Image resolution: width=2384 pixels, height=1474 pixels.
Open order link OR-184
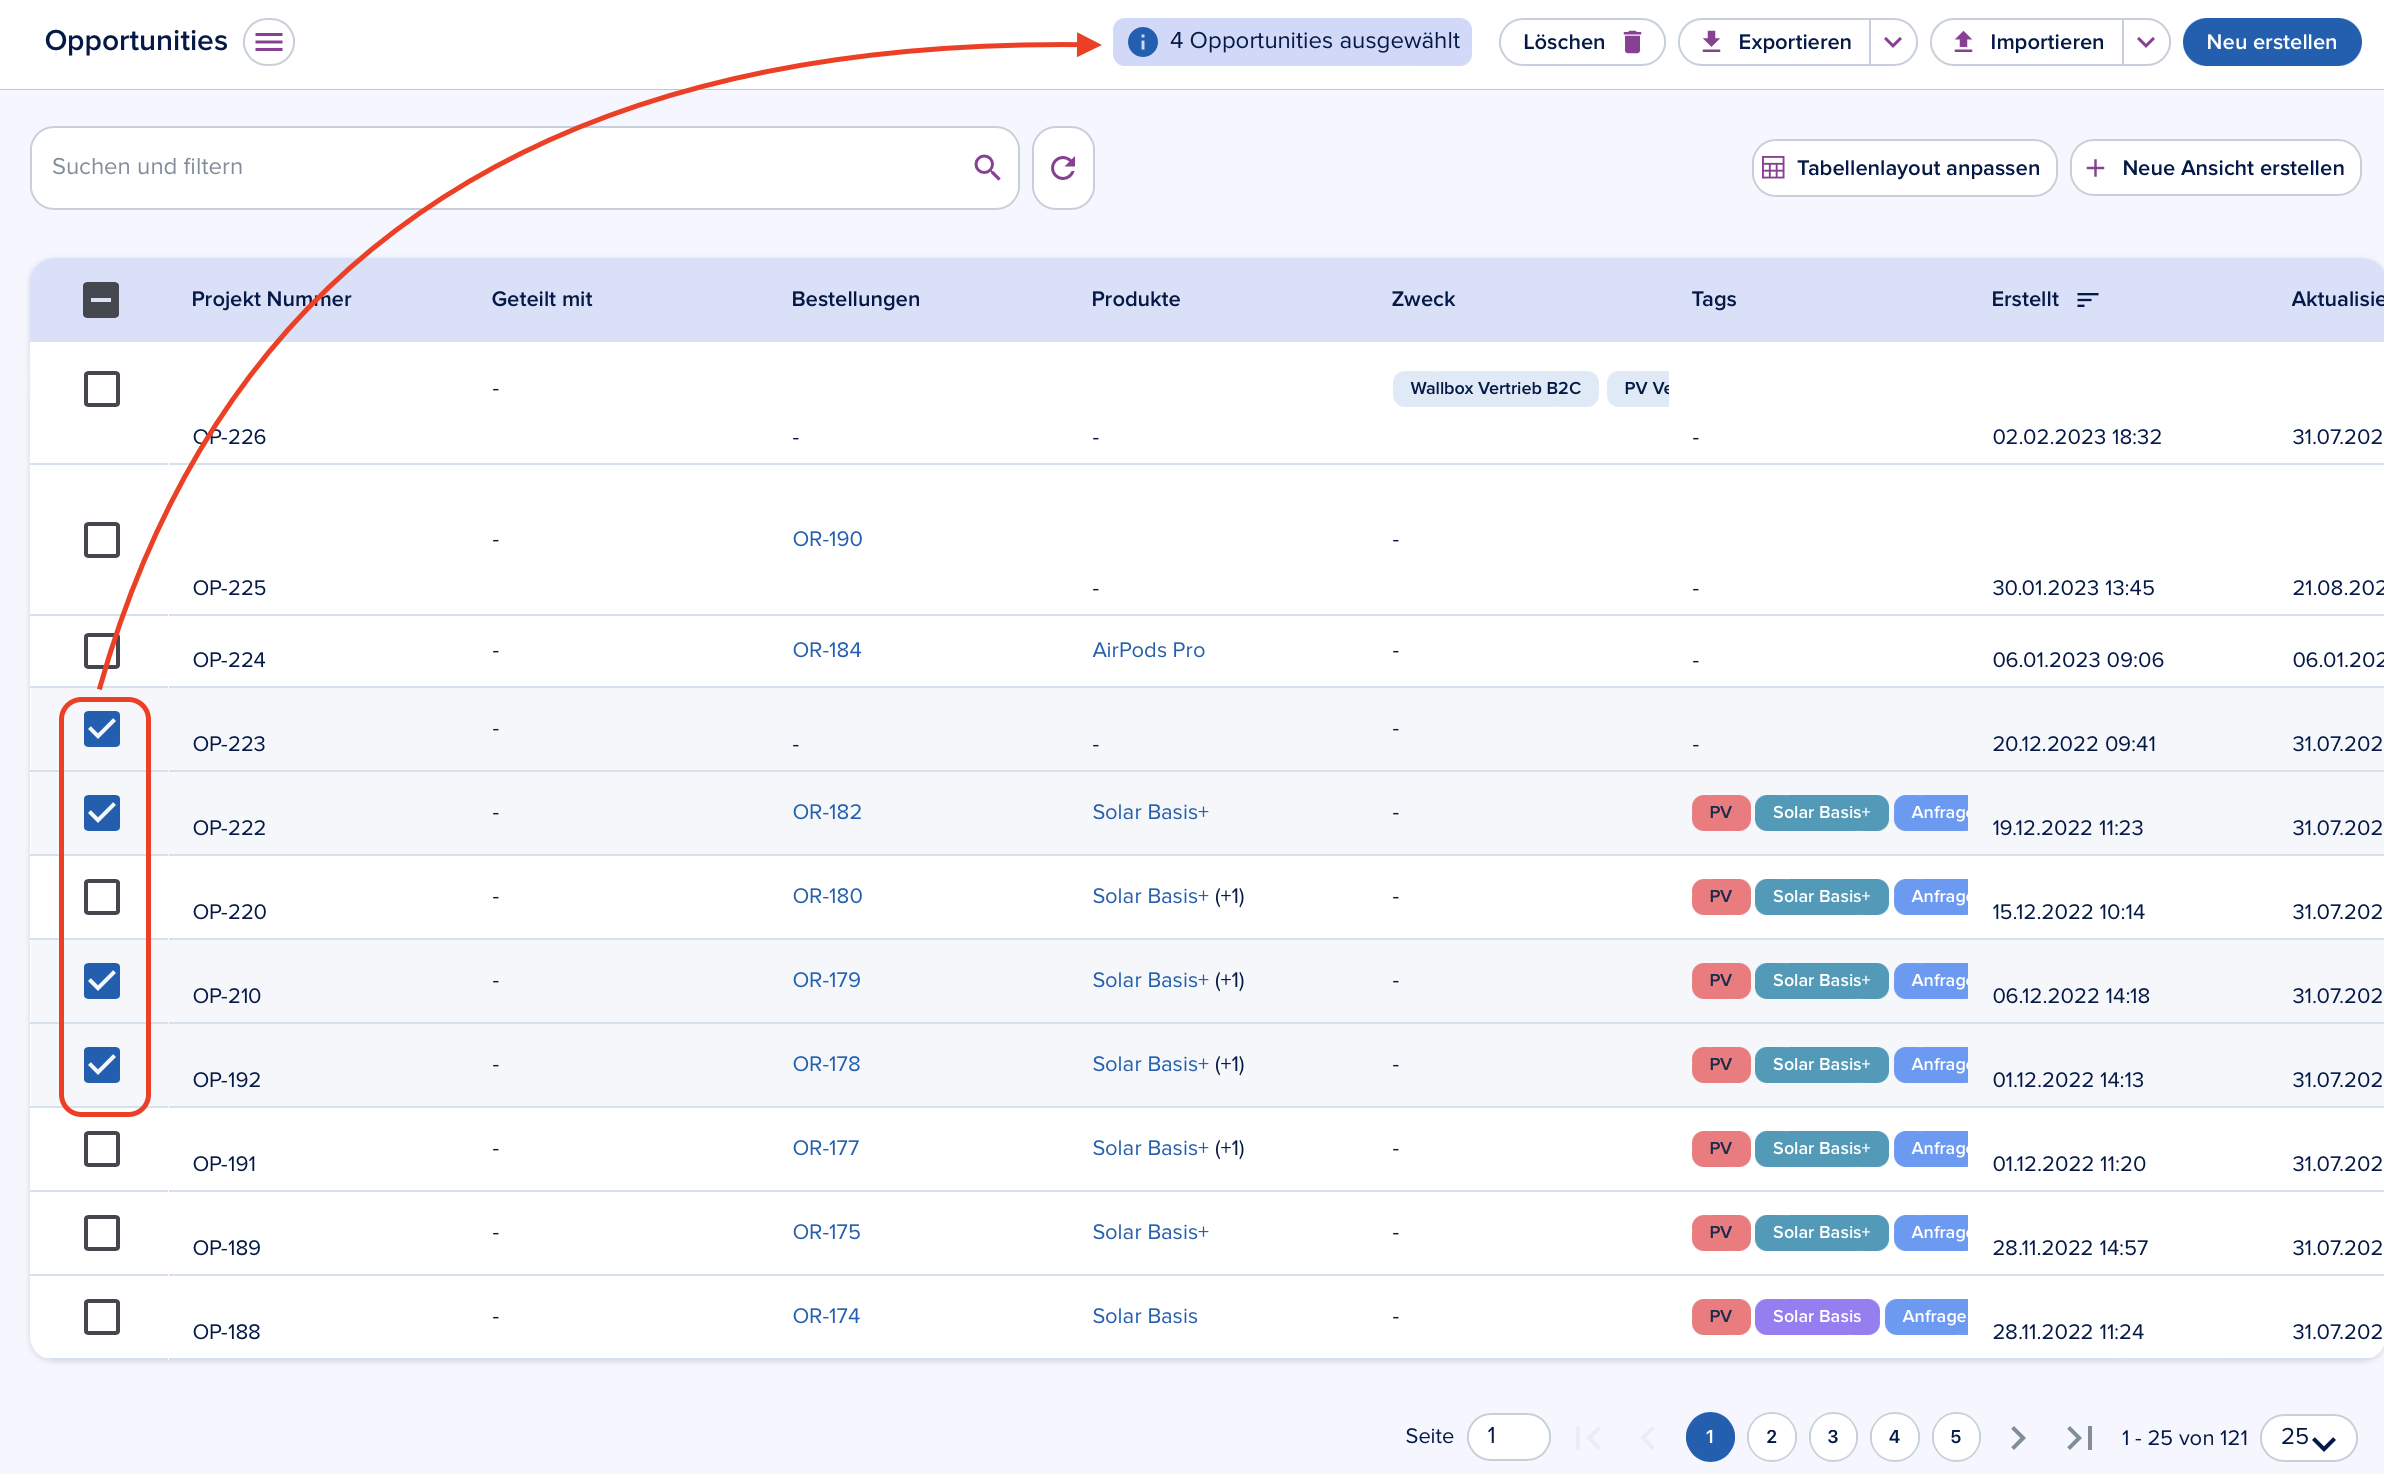click(827, 650)
